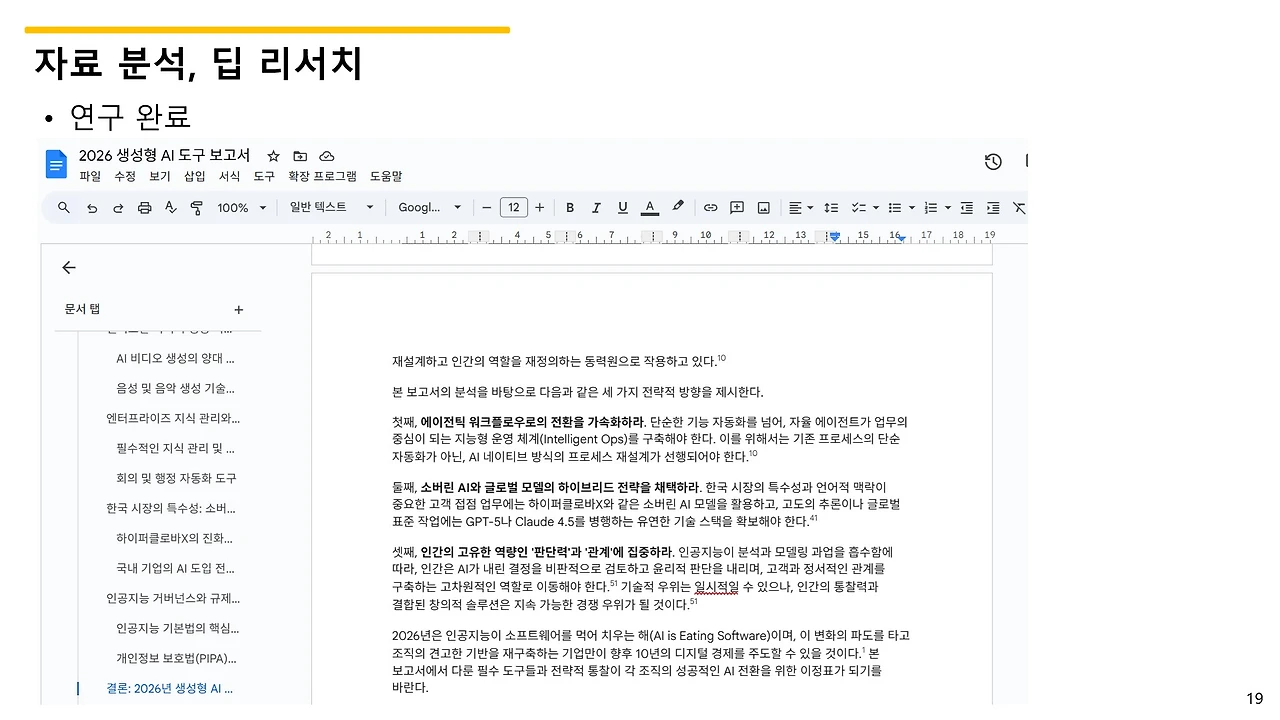Insert an image
The image size is (1280, 720).
point(764,207)
